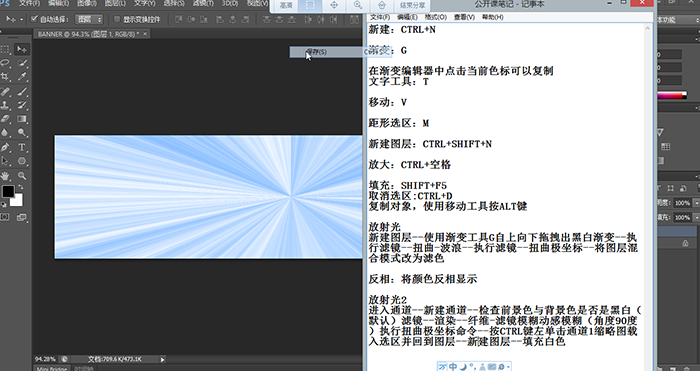Viewport: 700px width, 371px height.
Task: Click the 保存(S) save menu entry
Action: click(341, 52)
